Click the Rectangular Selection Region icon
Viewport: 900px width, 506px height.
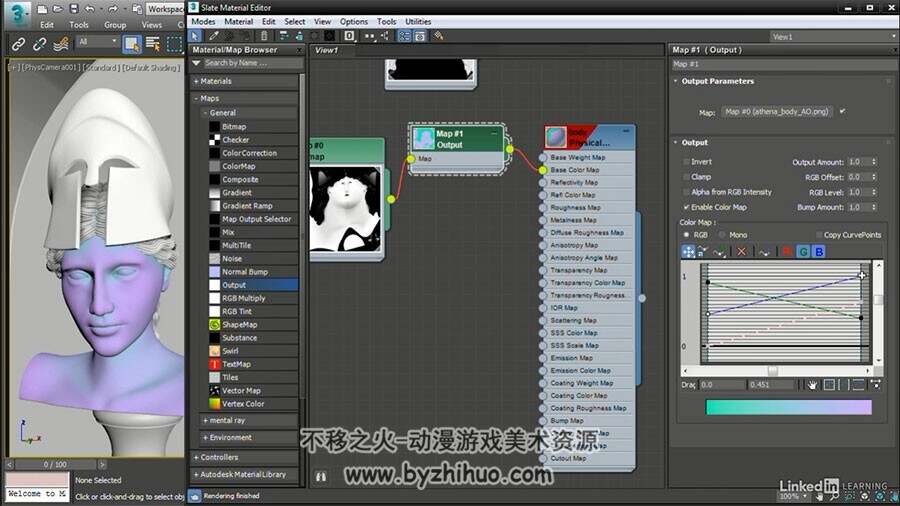(174, 44)
